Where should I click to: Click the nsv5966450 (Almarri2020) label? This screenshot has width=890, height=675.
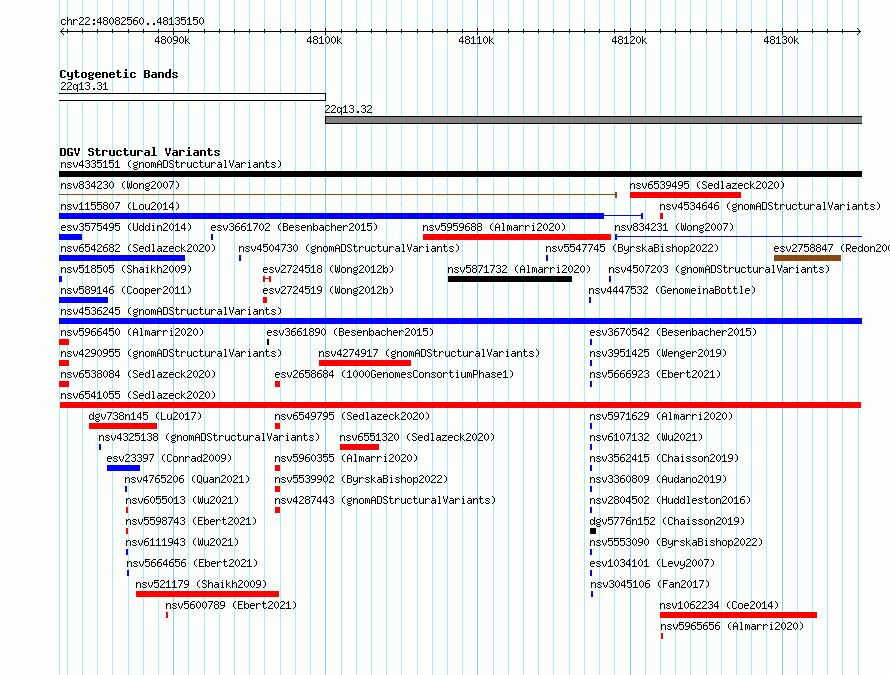pos(132,332)
